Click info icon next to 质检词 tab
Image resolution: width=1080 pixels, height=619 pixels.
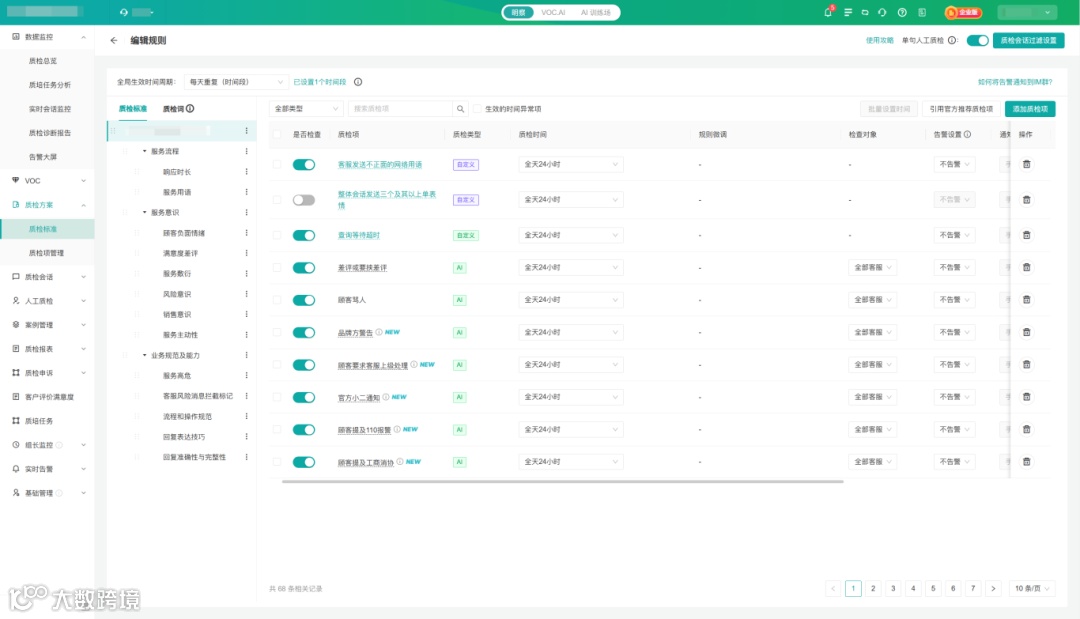(x=190, y=109)
